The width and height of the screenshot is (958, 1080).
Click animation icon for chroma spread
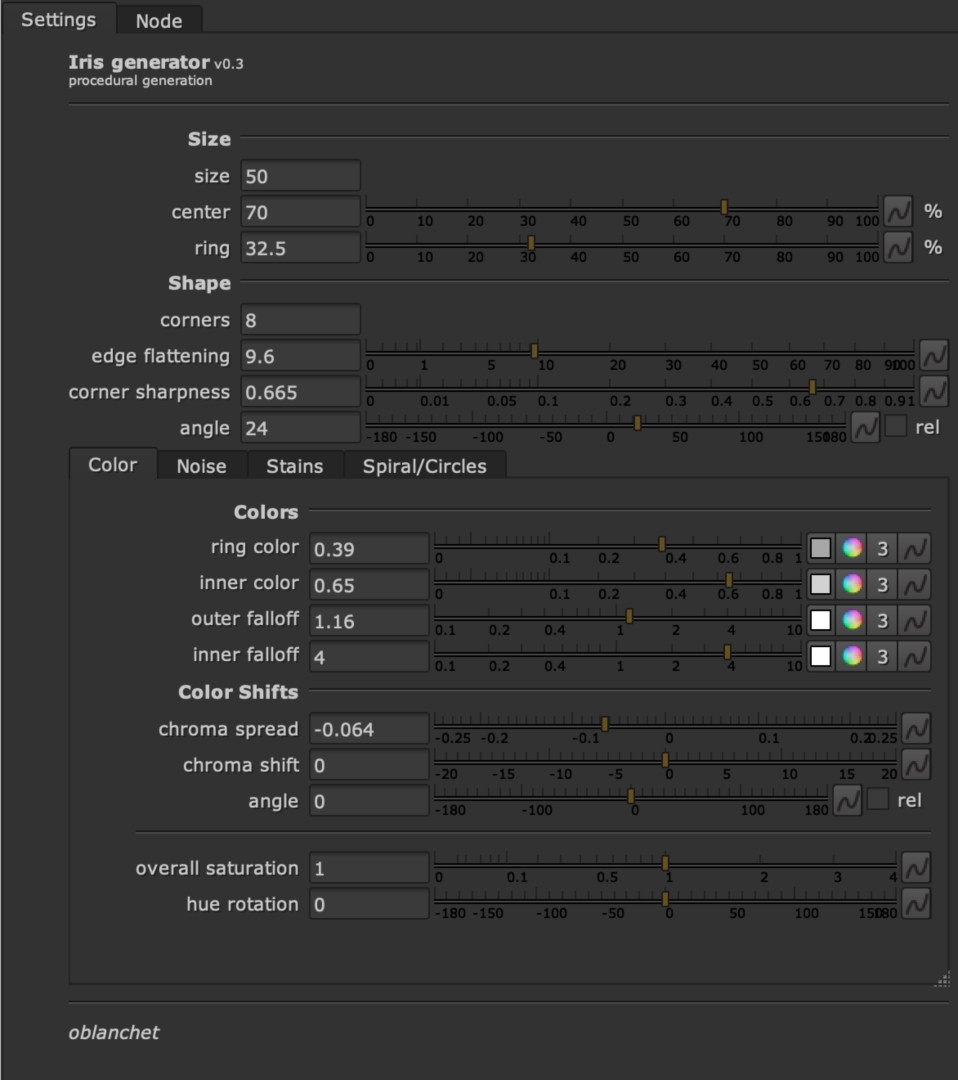click(915, 729)
